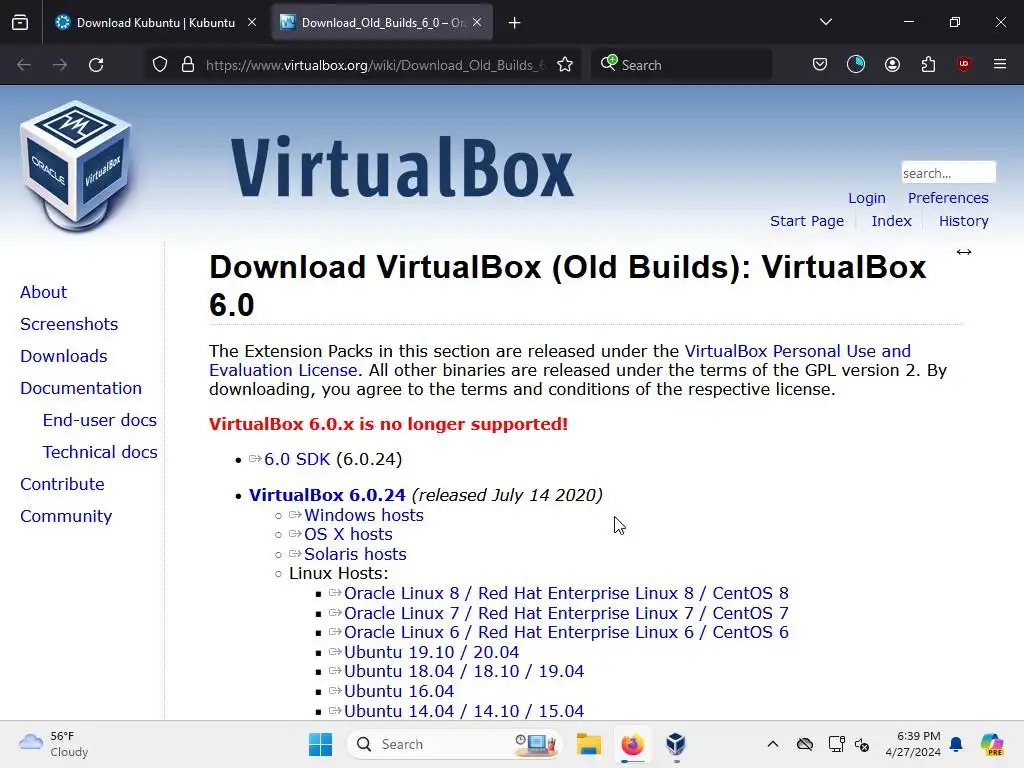Download the Ubuntu 16.04 build
This screenshot has height=768, width=1024.
point(399,691)
